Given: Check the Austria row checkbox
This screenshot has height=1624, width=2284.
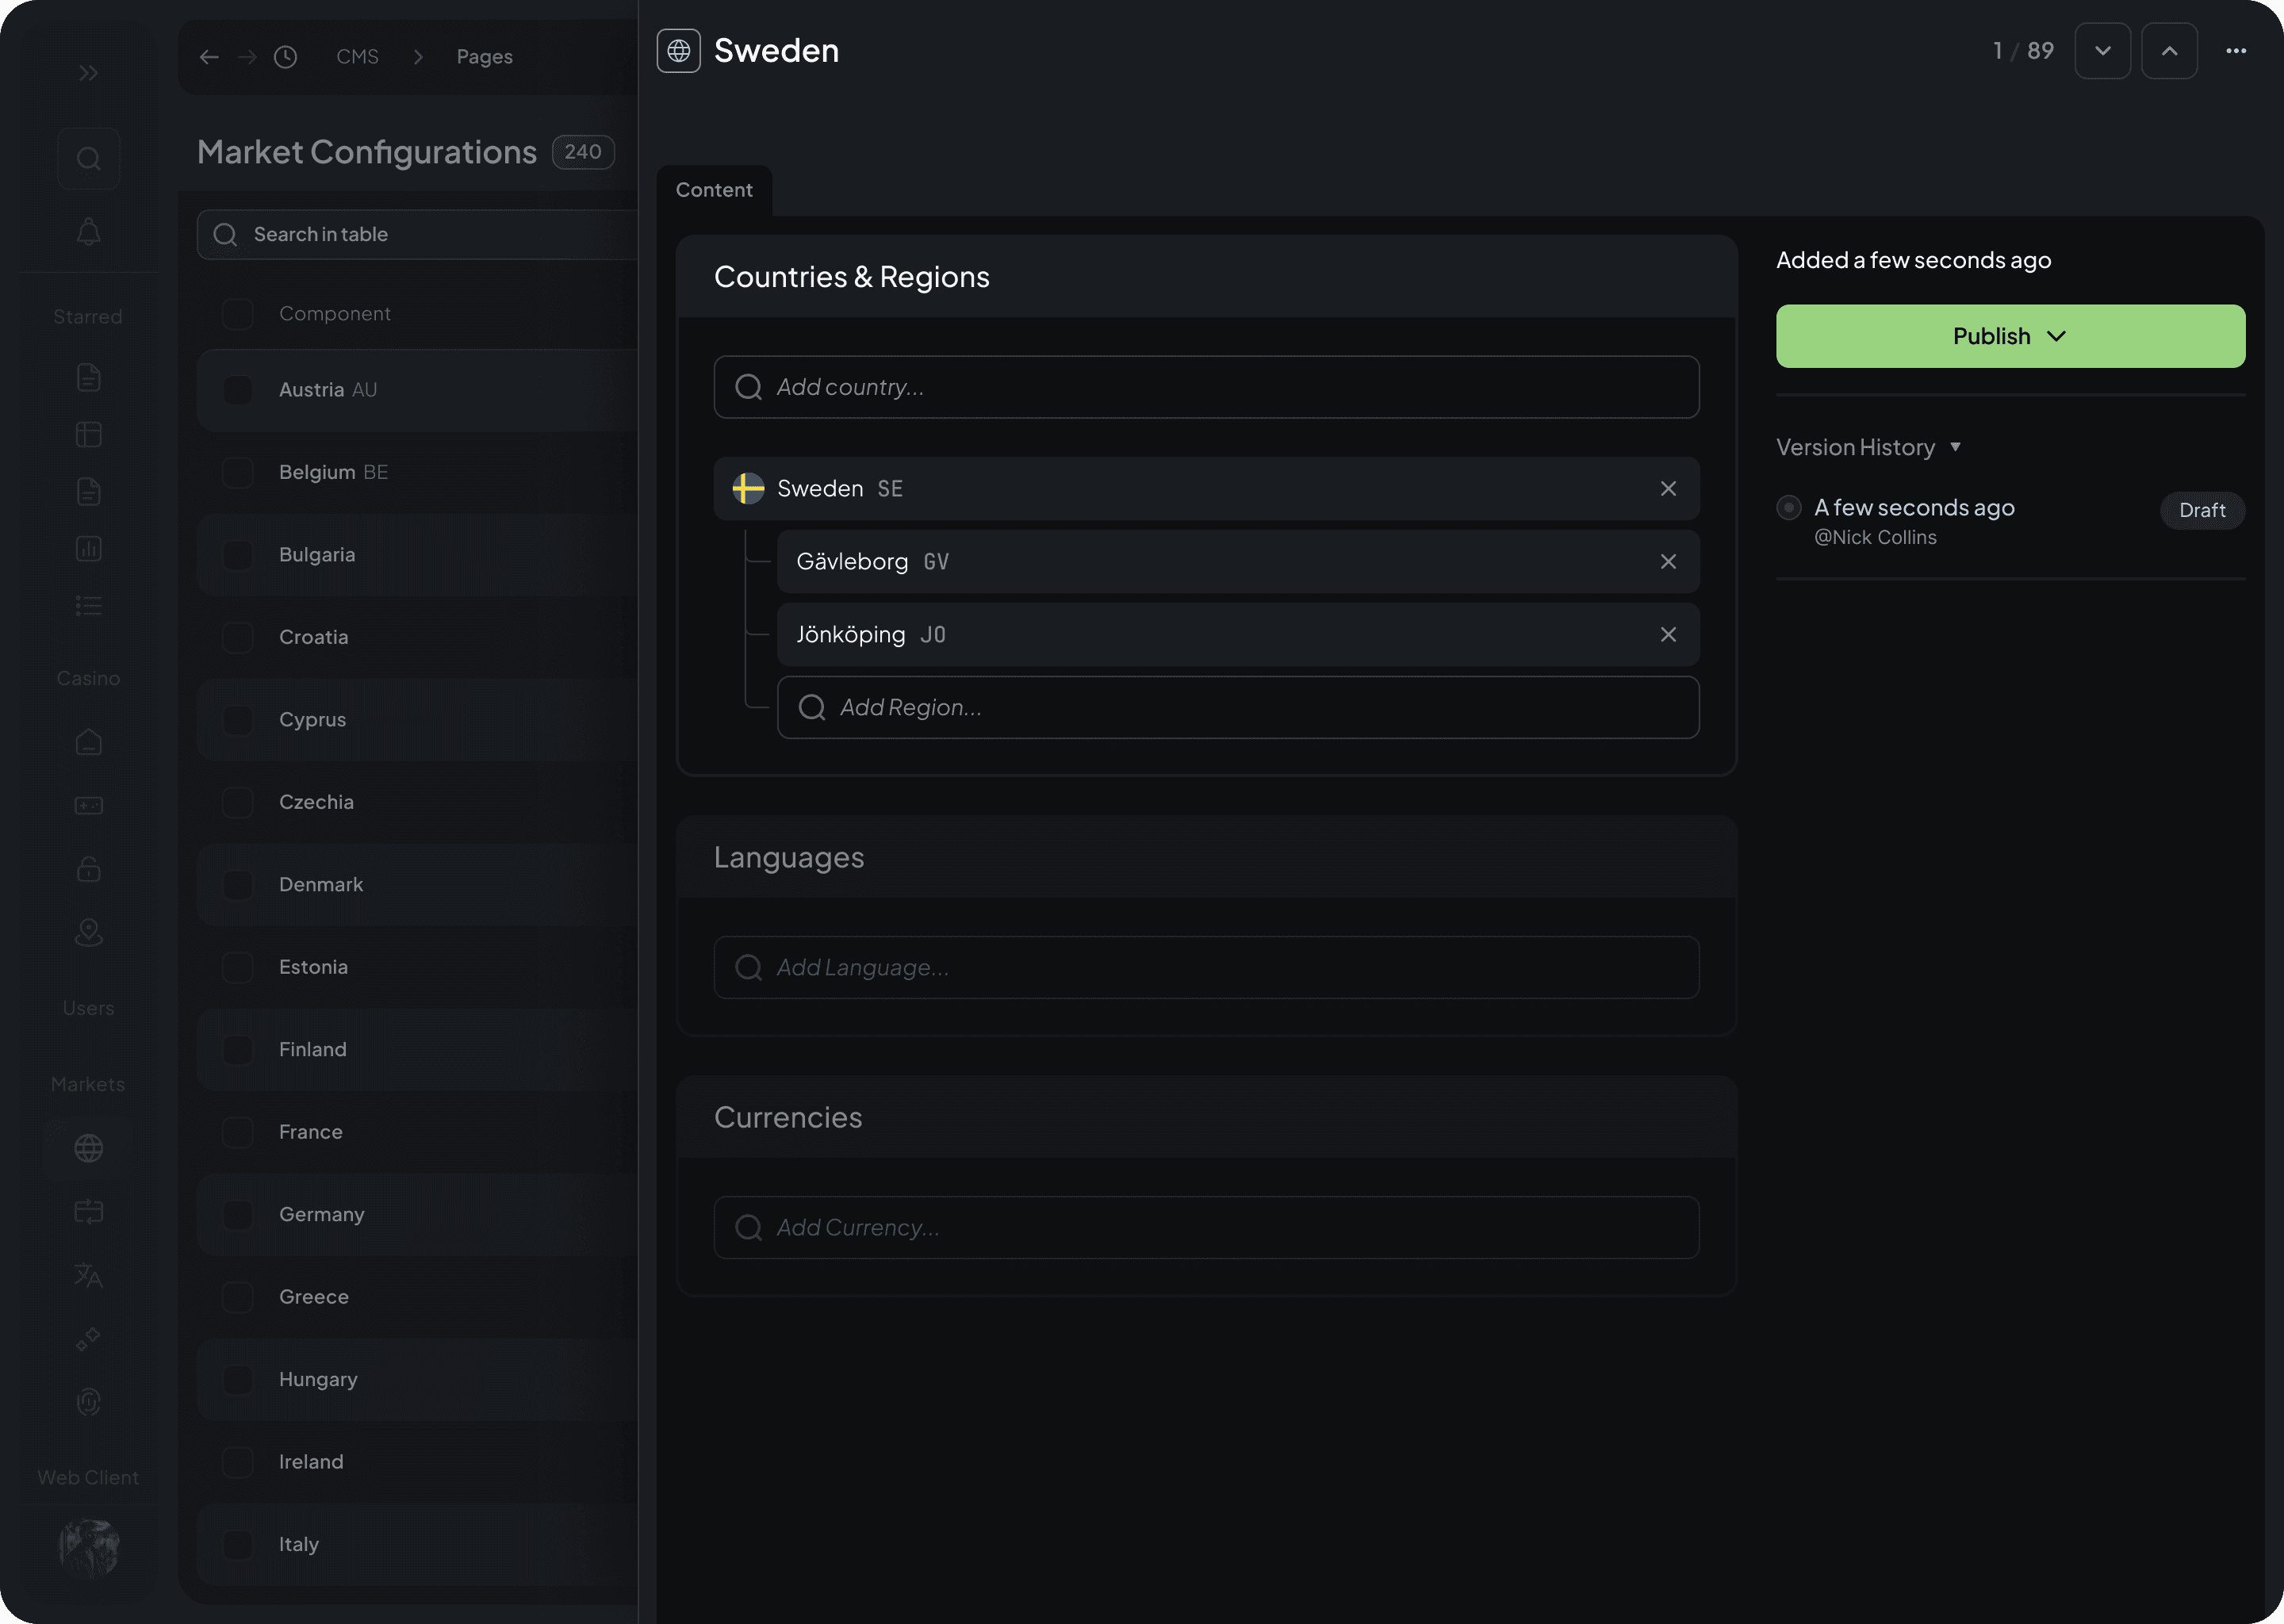Looking at the screenshot, I should click(x=238, y=390).
